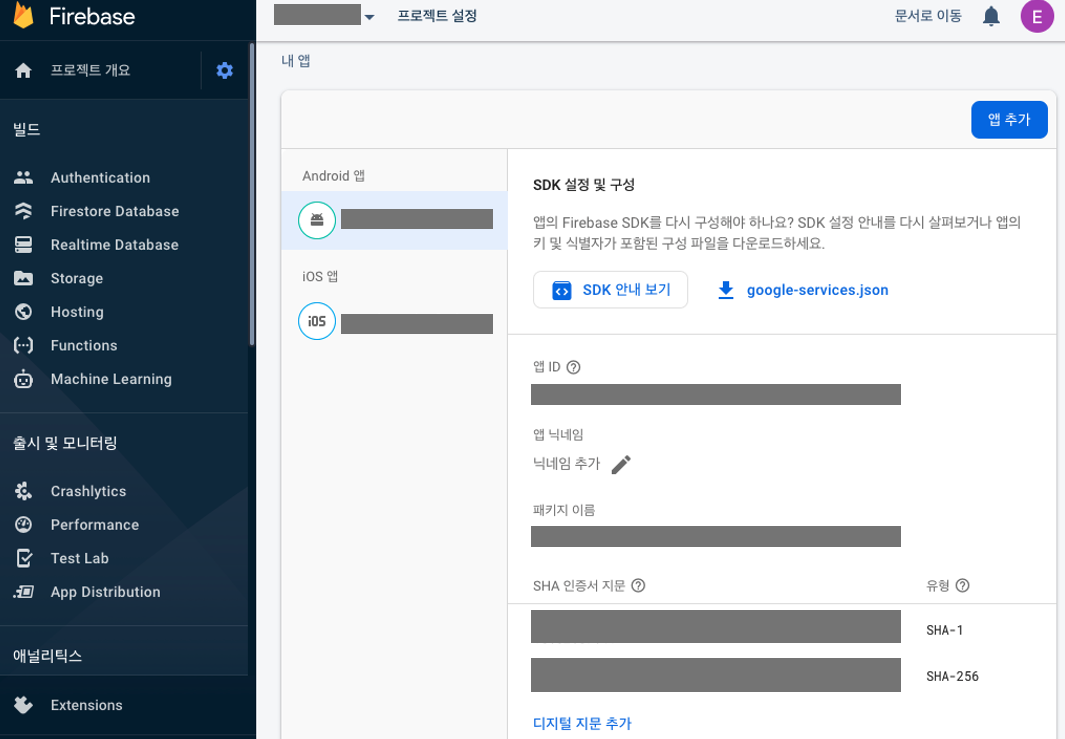Click help icon next to SHA 인증서 지문
Screen dimensions: 1065x739
coord(638,585)
